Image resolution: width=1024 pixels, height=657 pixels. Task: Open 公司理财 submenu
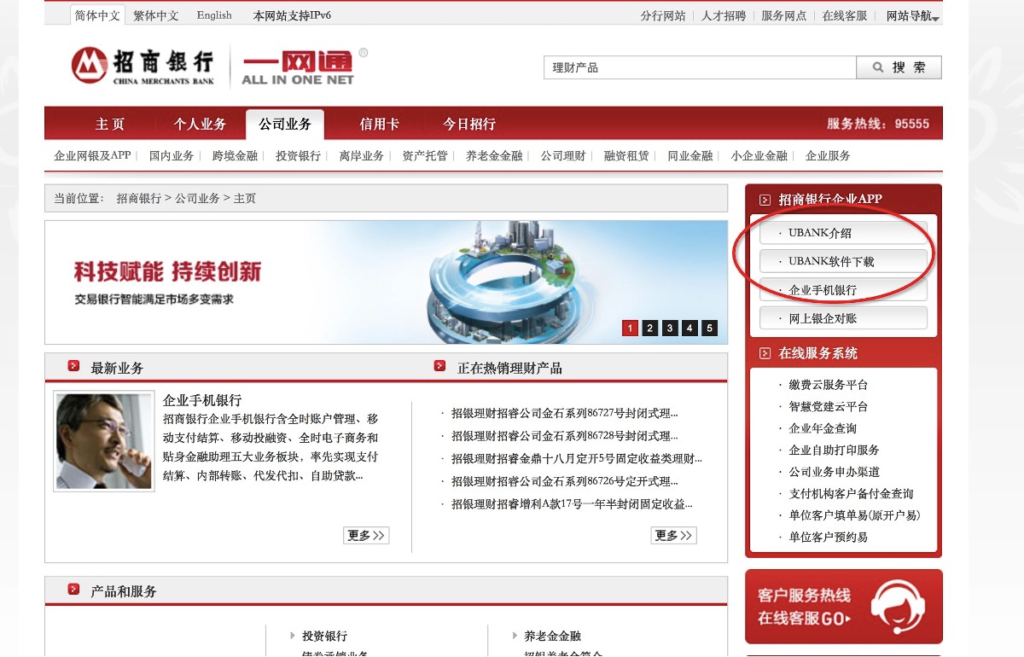click(x=563, y=155)
